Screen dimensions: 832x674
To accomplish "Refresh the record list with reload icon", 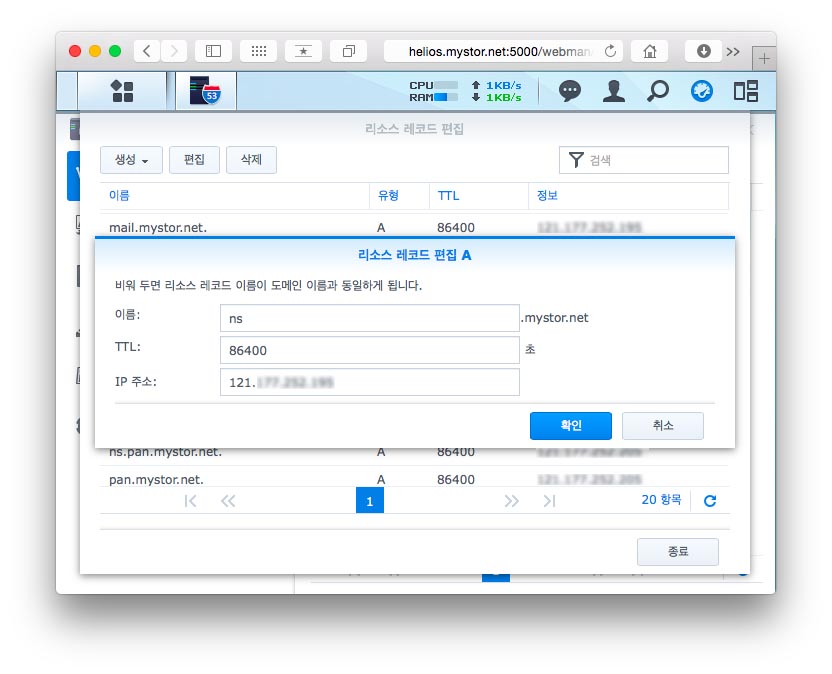I will (710, 501).
